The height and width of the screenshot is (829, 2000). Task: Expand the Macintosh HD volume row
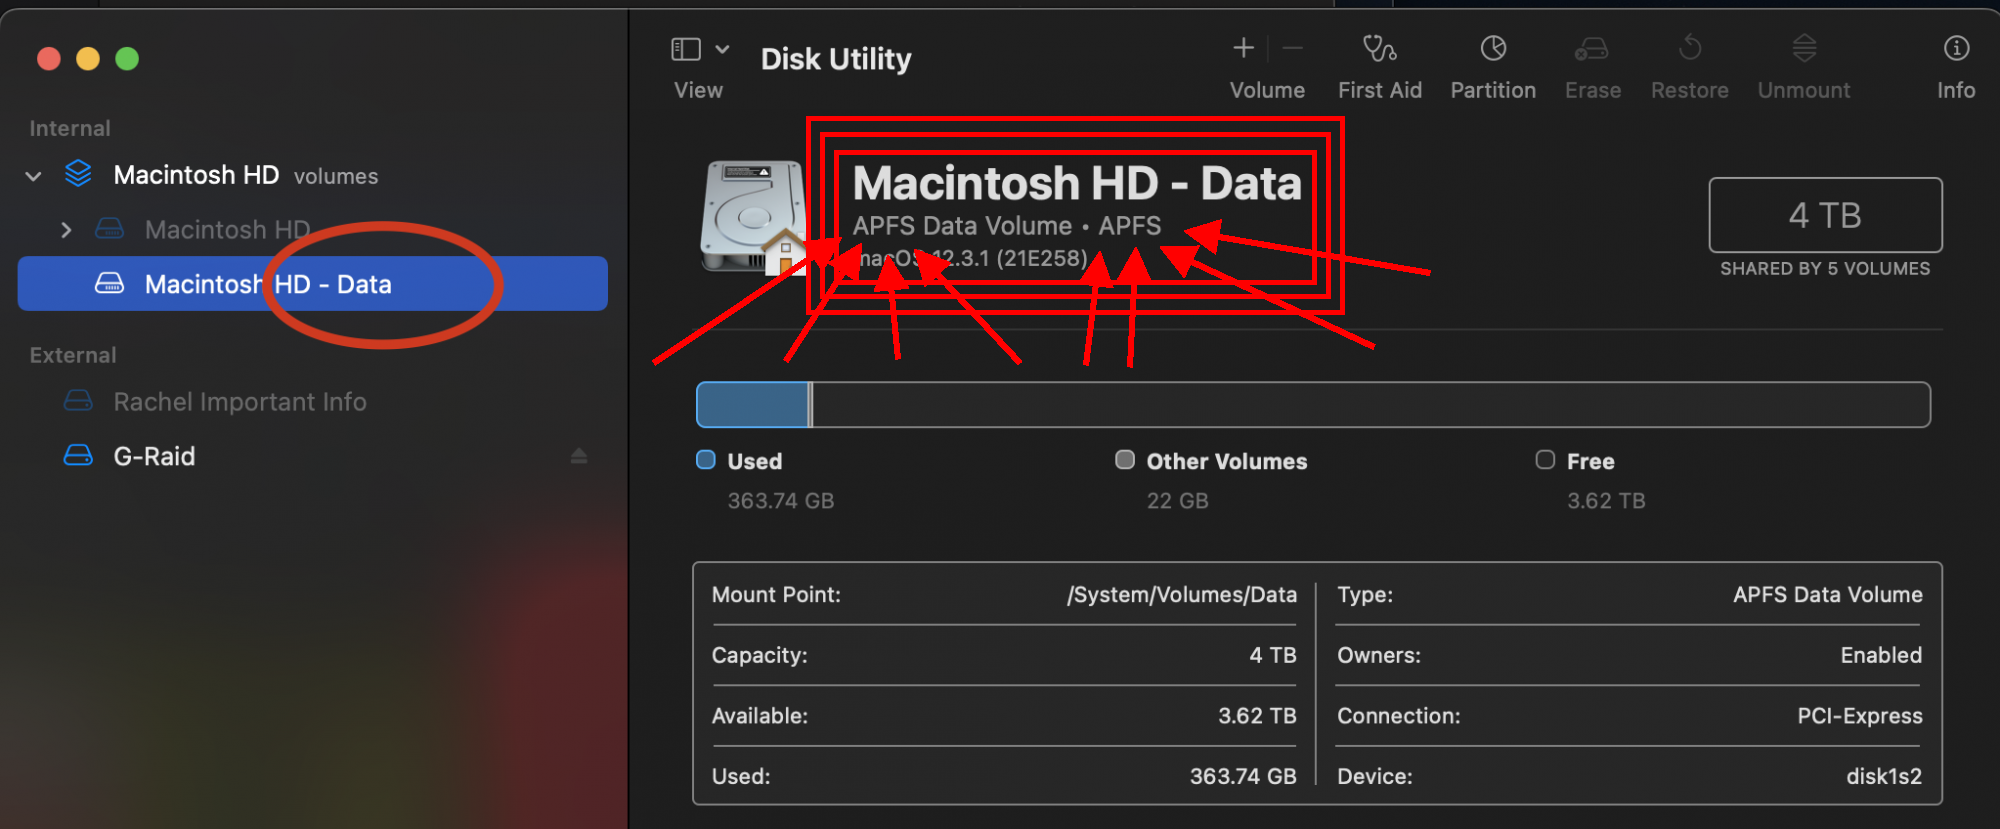tap(66, 230)
